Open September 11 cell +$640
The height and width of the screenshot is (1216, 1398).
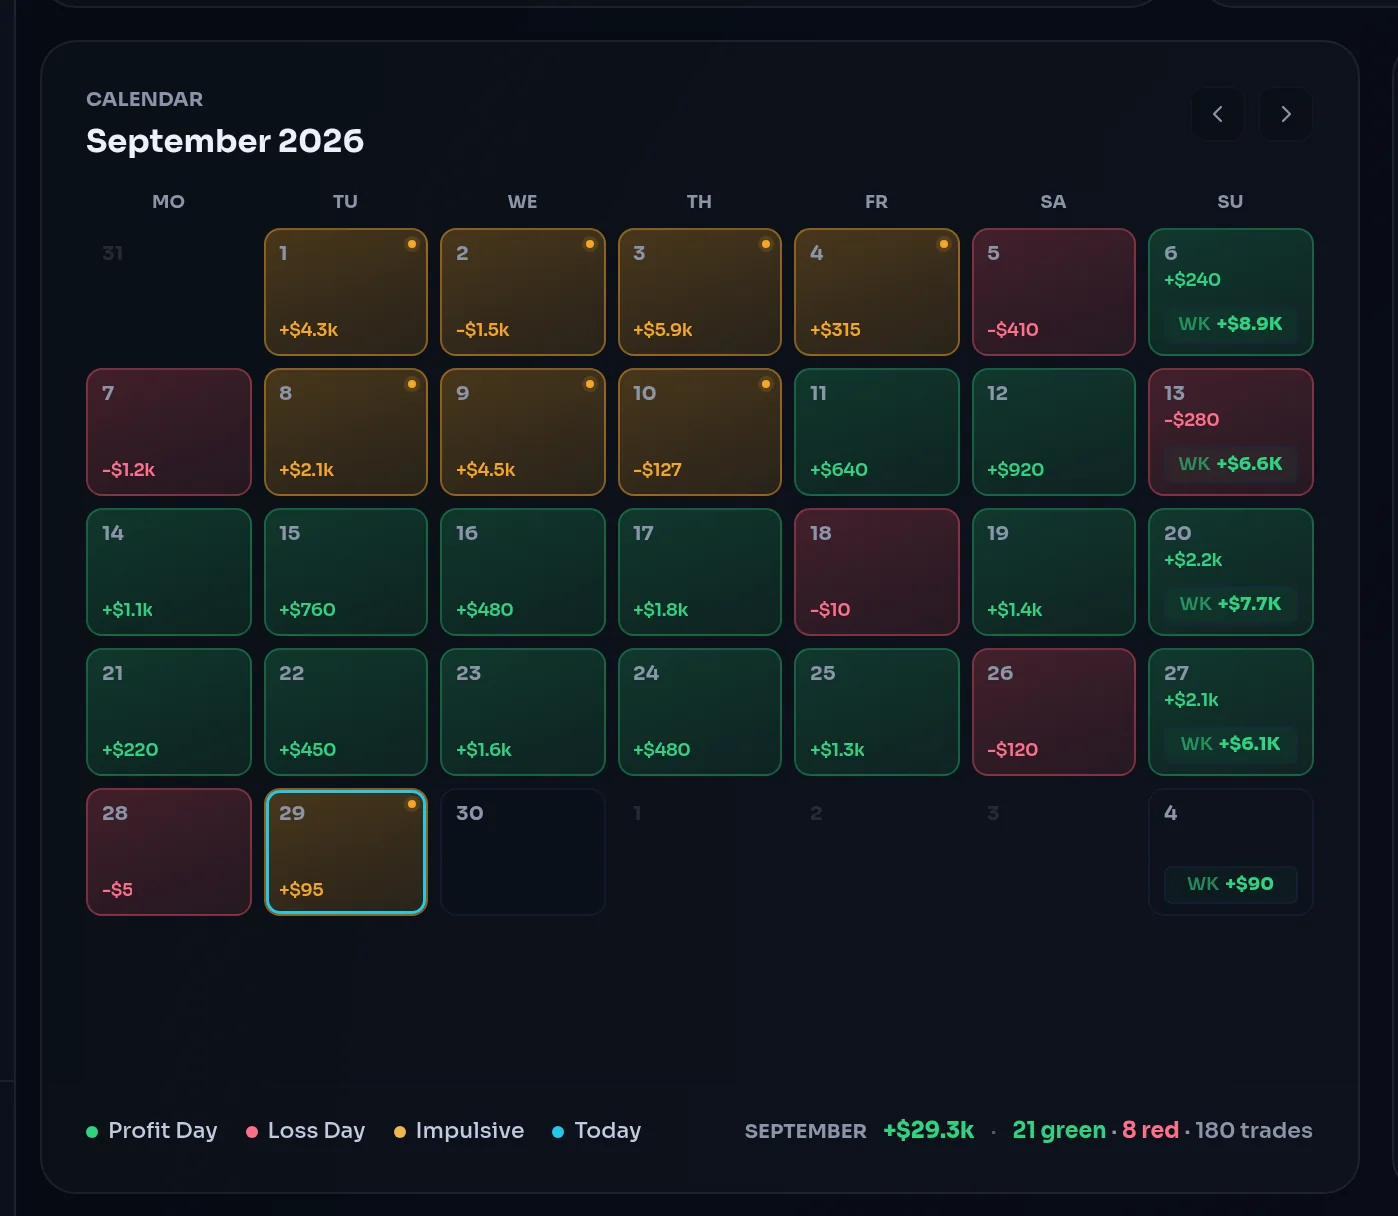877,432
